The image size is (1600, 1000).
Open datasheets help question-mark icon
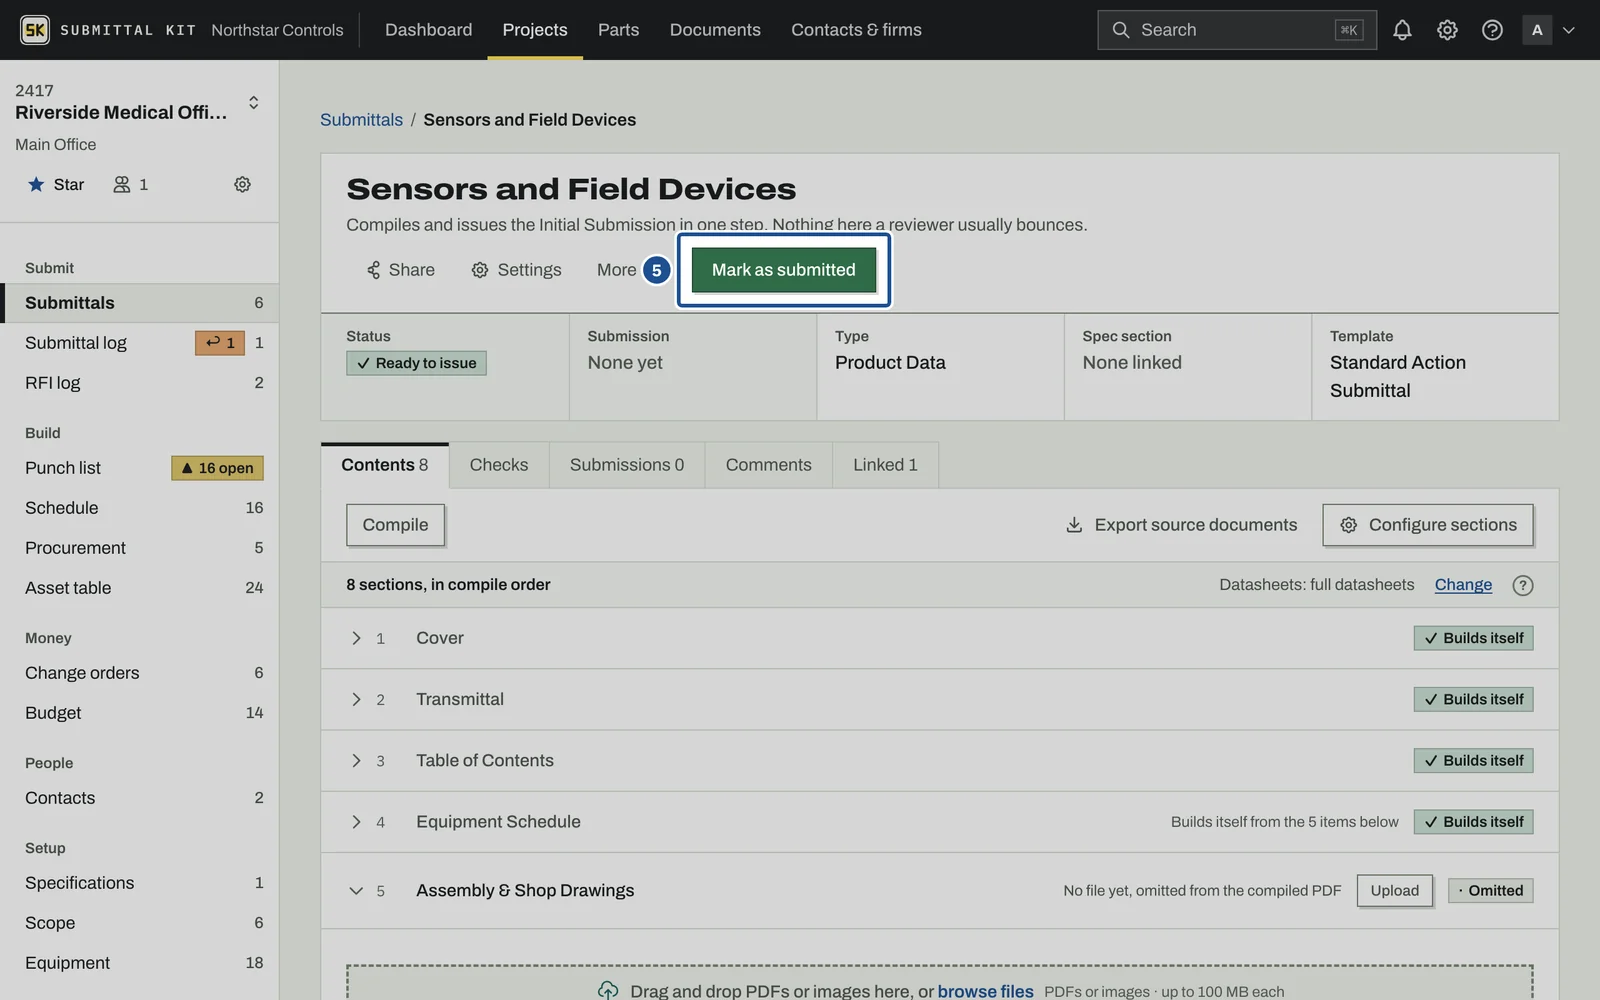click(x=1523, y=585)
